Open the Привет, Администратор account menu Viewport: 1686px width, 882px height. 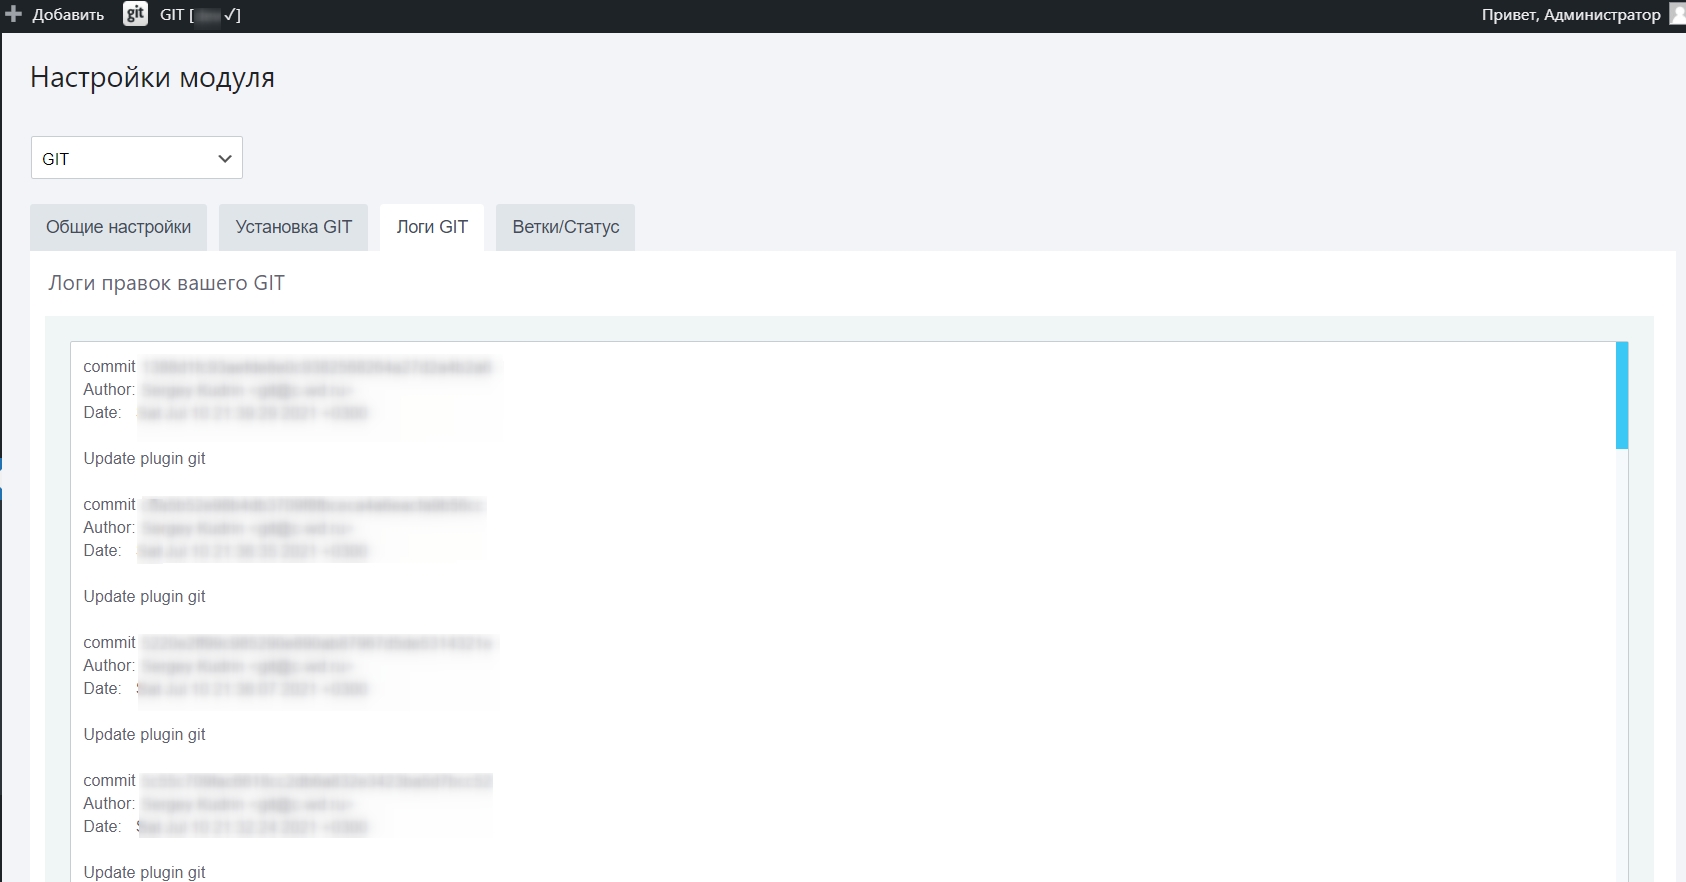(1571, 15)
